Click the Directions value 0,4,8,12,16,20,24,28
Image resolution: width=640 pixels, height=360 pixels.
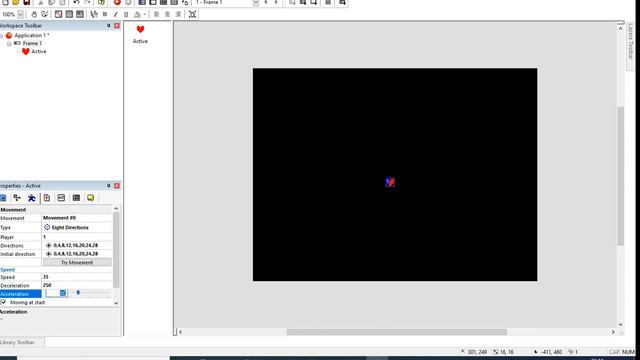[x=77, y=245]
